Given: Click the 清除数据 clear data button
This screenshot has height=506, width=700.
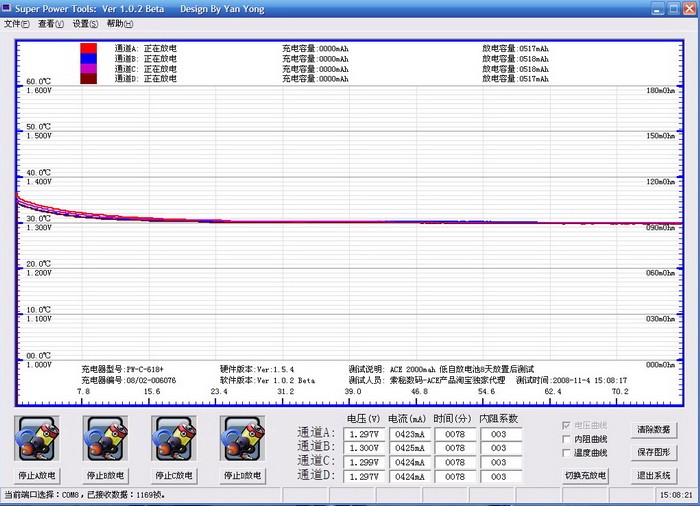Looking at the screenshot, I should pos(654,430).
